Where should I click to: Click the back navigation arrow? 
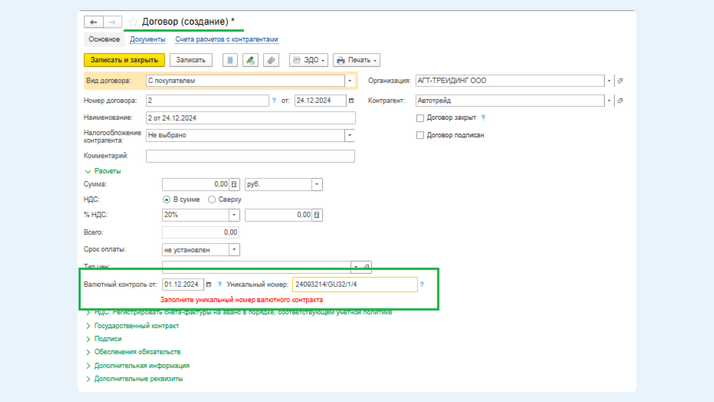tap(93, 22)
